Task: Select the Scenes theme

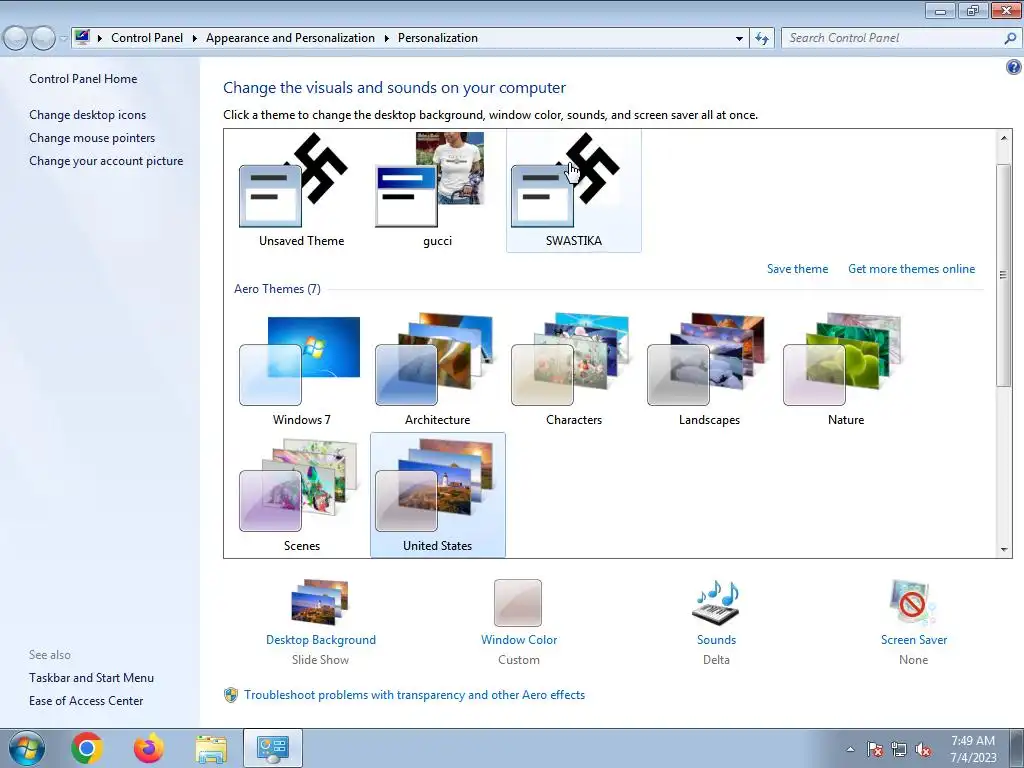Action: click(301, 495)
